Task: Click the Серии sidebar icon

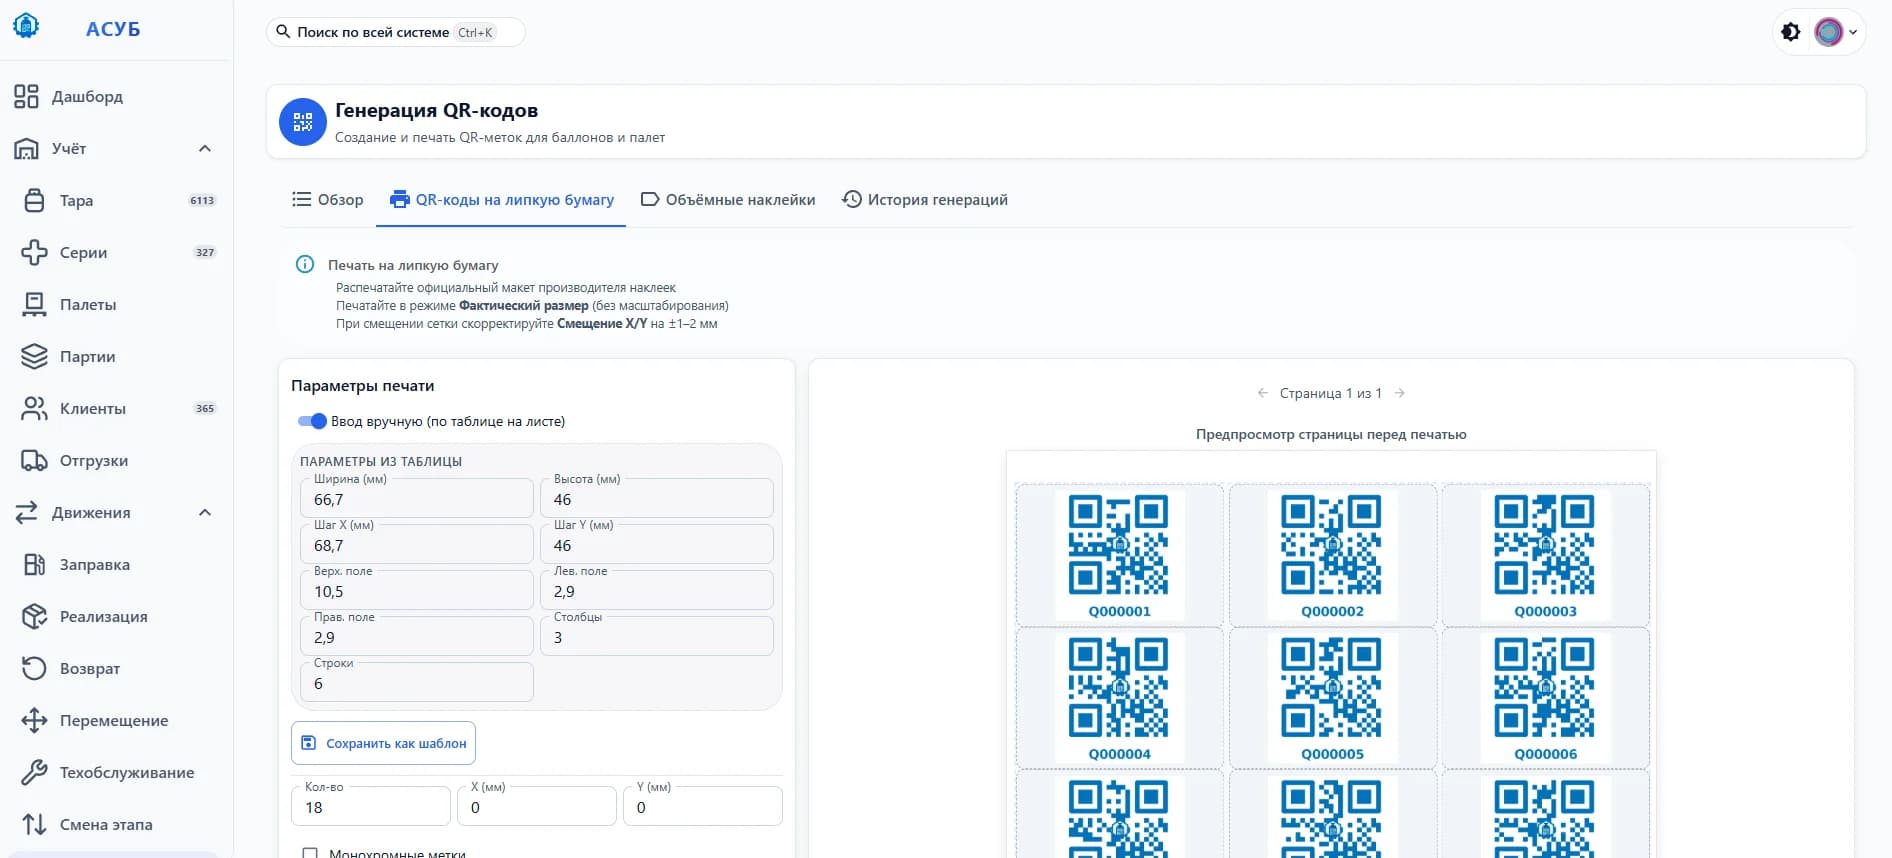Action: pos(34,252)
